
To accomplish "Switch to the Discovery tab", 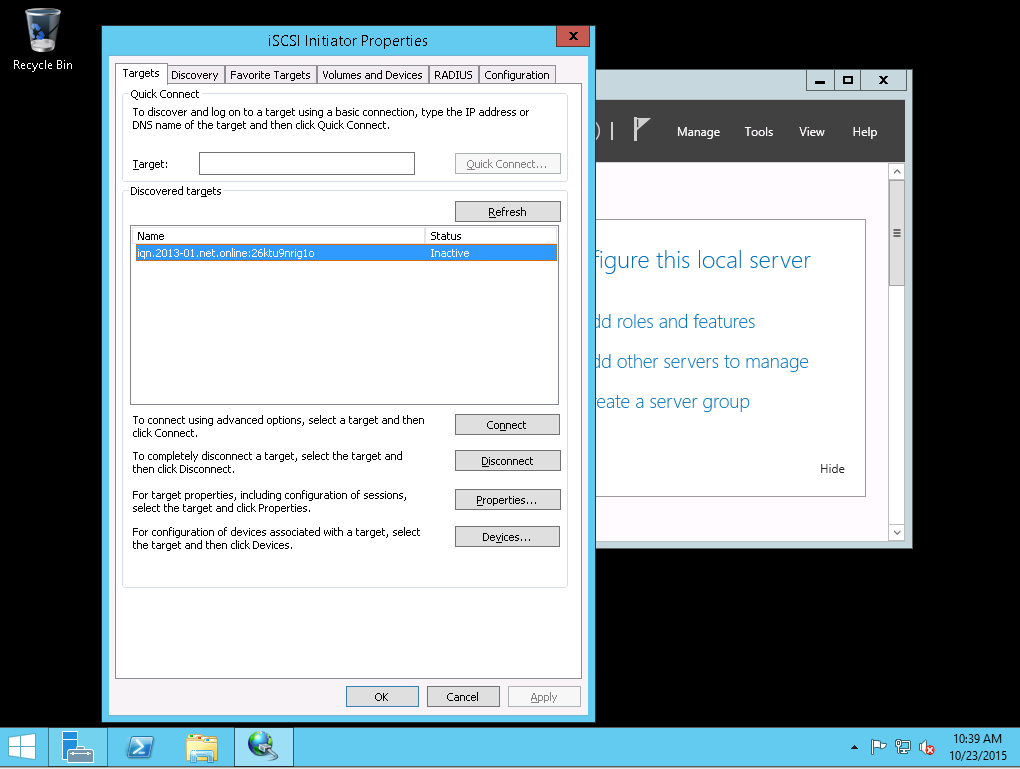I will tap(194, 75).
